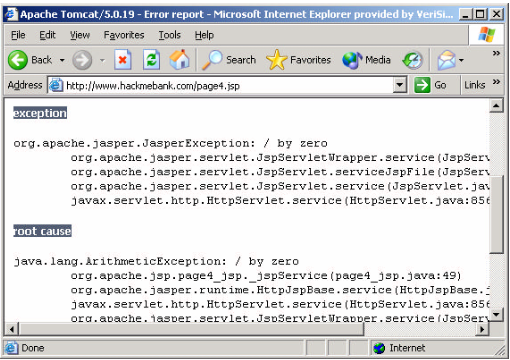Image resolution: width=510 pixels, height=360 pixels.
Task: Close the Internet Explorer window
Action: (x=496, y=14)
